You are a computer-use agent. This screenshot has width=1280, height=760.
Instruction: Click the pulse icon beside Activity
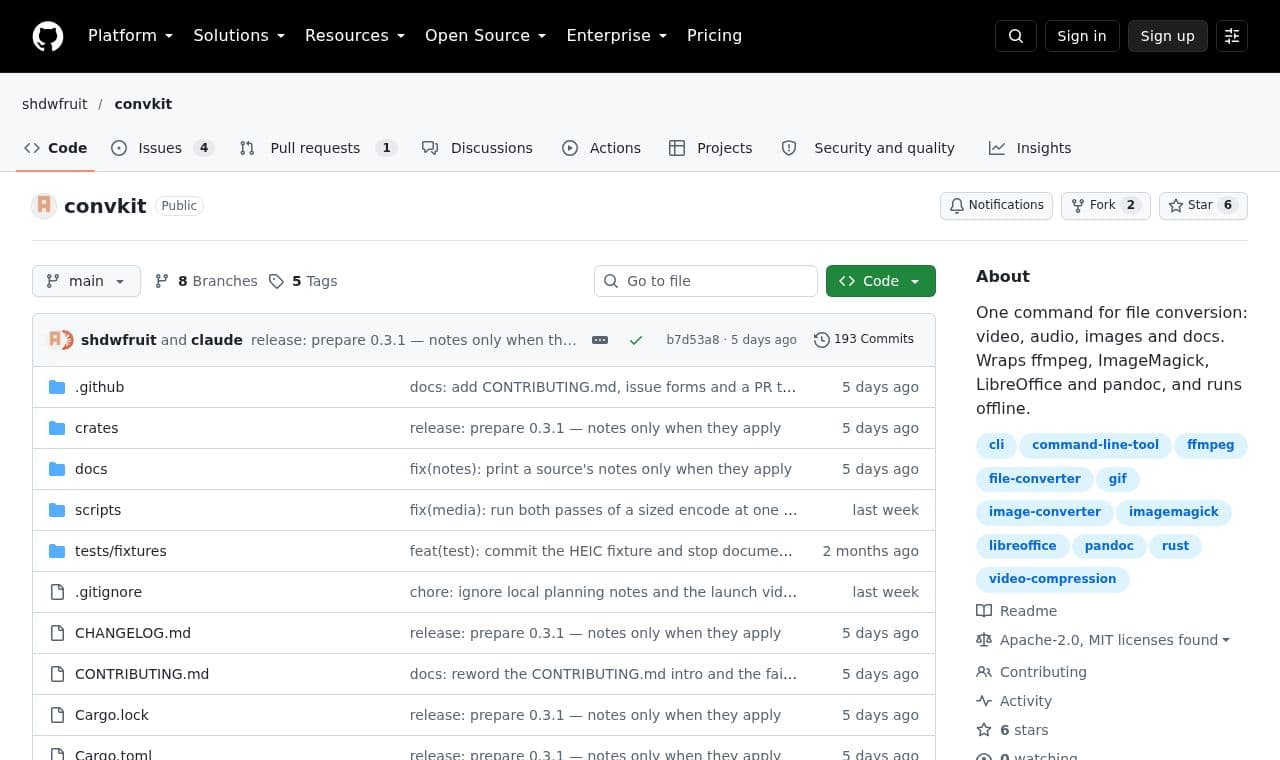(x=984, y=701)
